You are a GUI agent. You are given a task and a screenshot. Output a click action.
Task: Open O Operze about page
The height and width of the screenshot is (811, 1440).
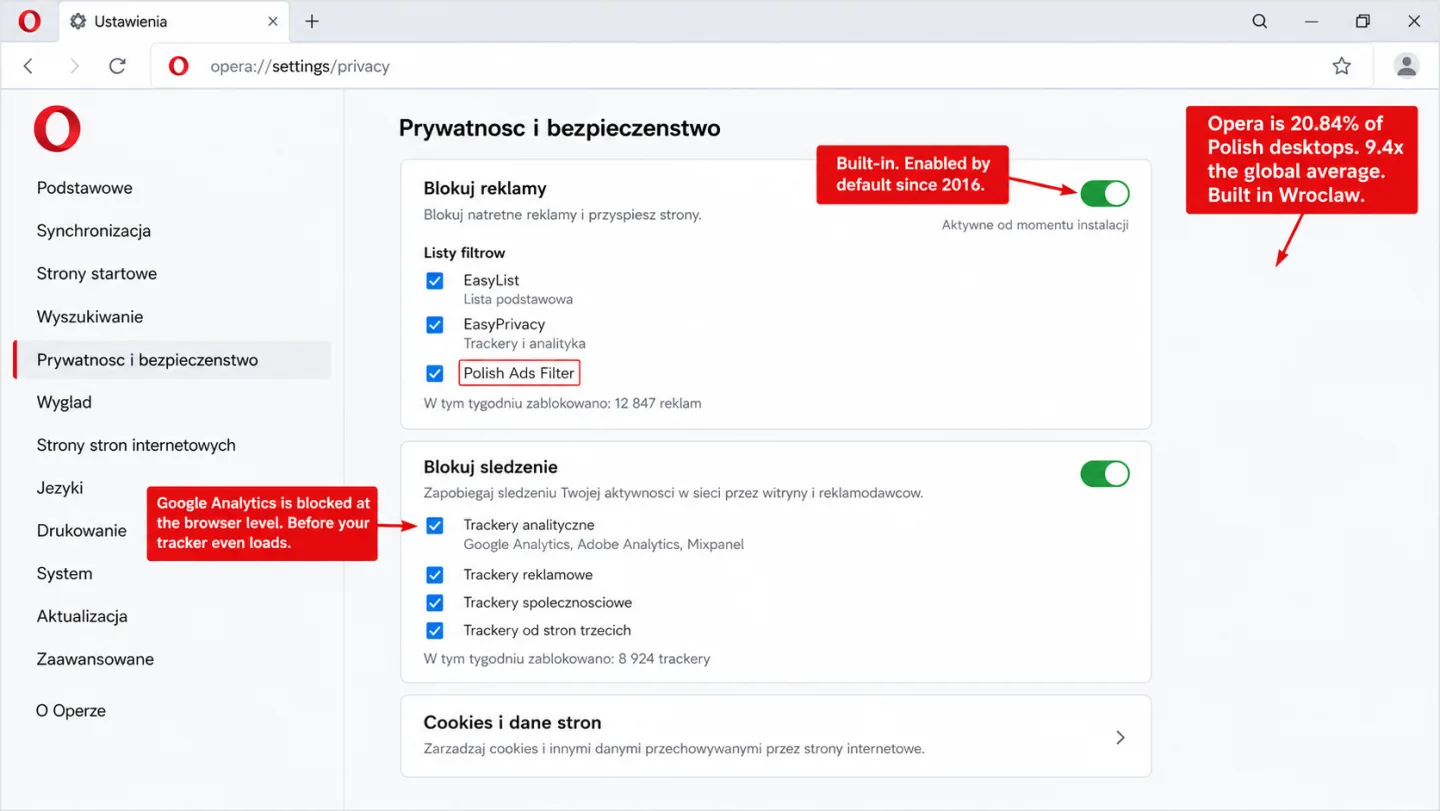pyautogui.click(x=71, y=711)
